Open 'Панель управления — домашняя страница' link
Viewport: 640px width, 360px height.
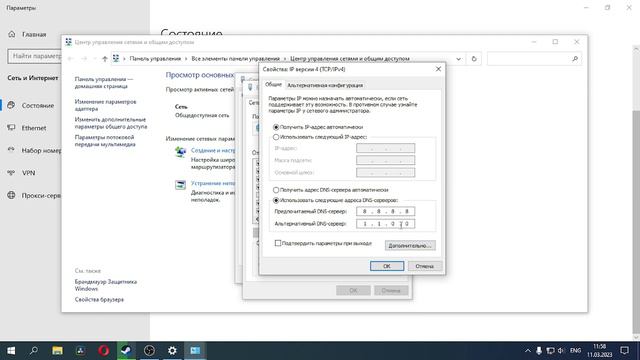pos(104,82)
